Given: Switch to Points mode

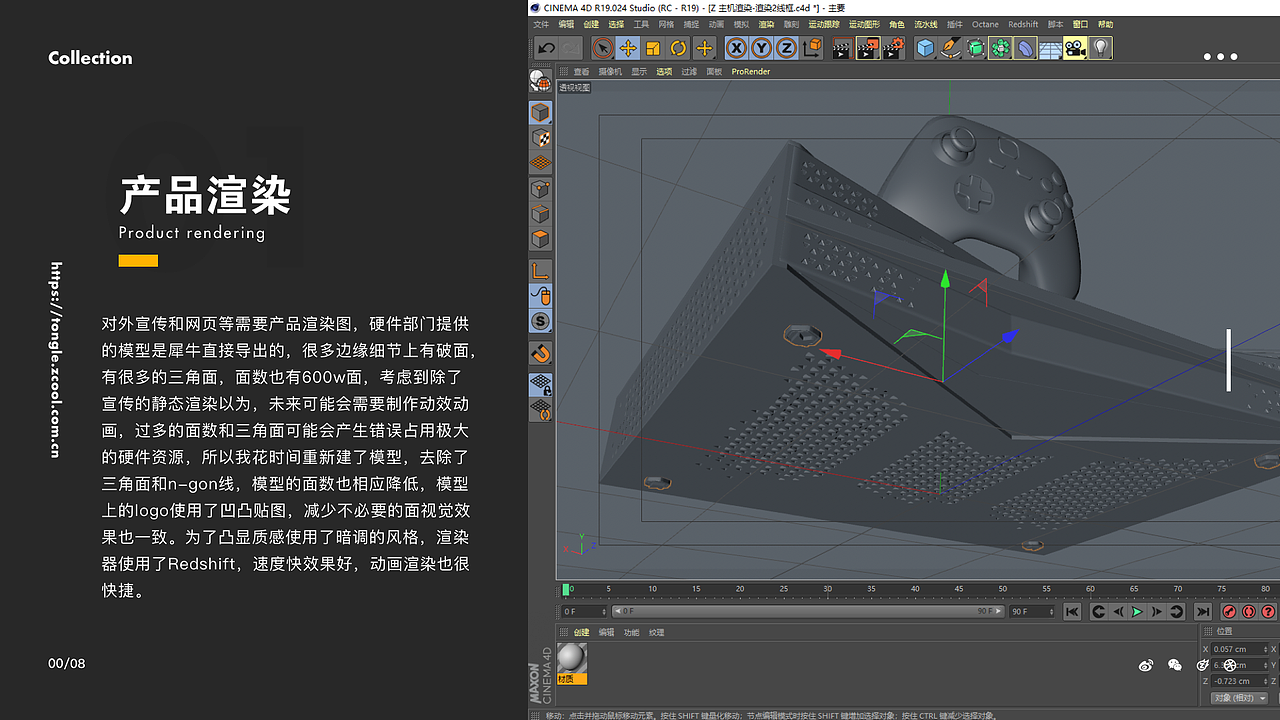Looking at the screenshot, I should pos(540,189).
